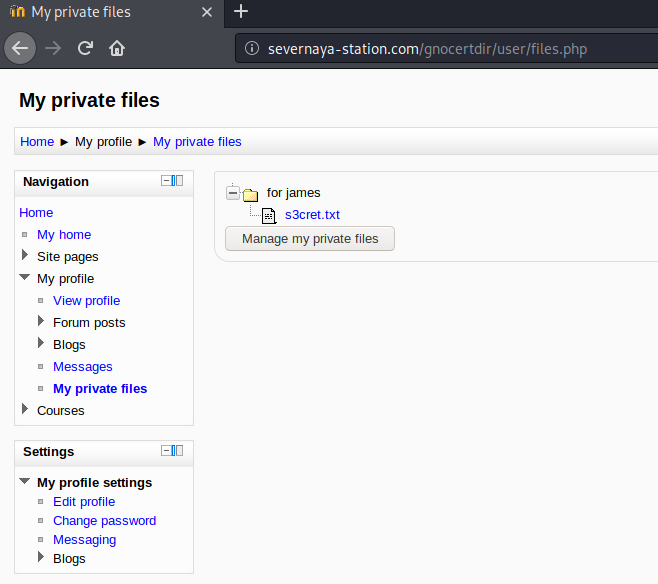
Task: Open the s3cret.txt file link
Action: click(312, 215)
